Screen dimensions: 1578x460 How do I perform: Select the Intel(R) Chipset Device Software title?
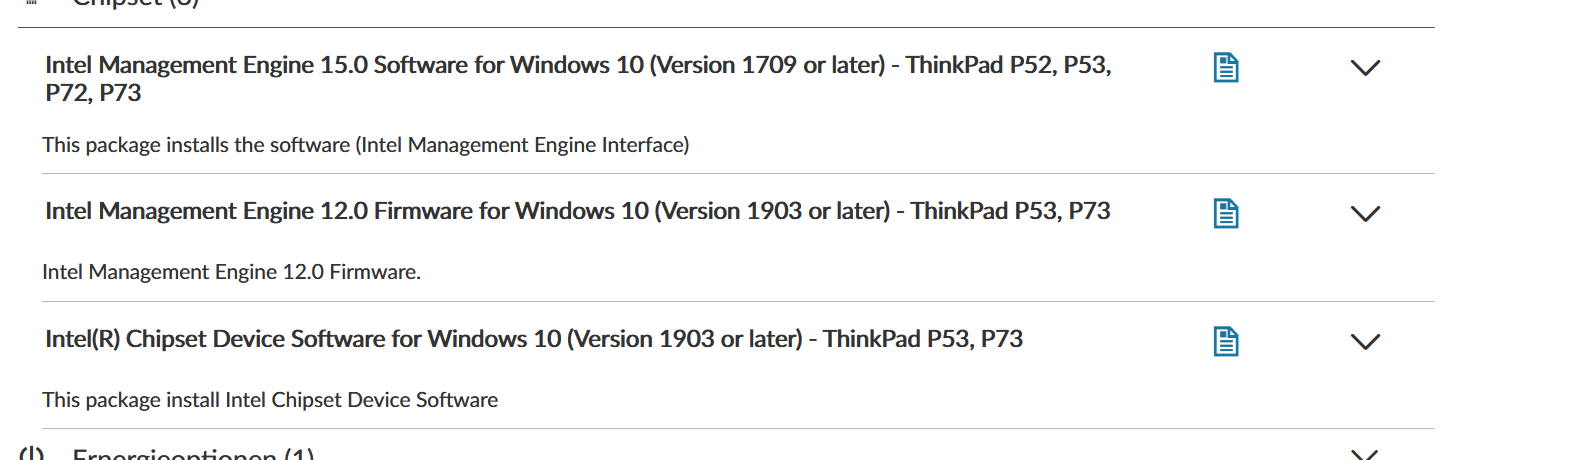click(x=534, y=339)
